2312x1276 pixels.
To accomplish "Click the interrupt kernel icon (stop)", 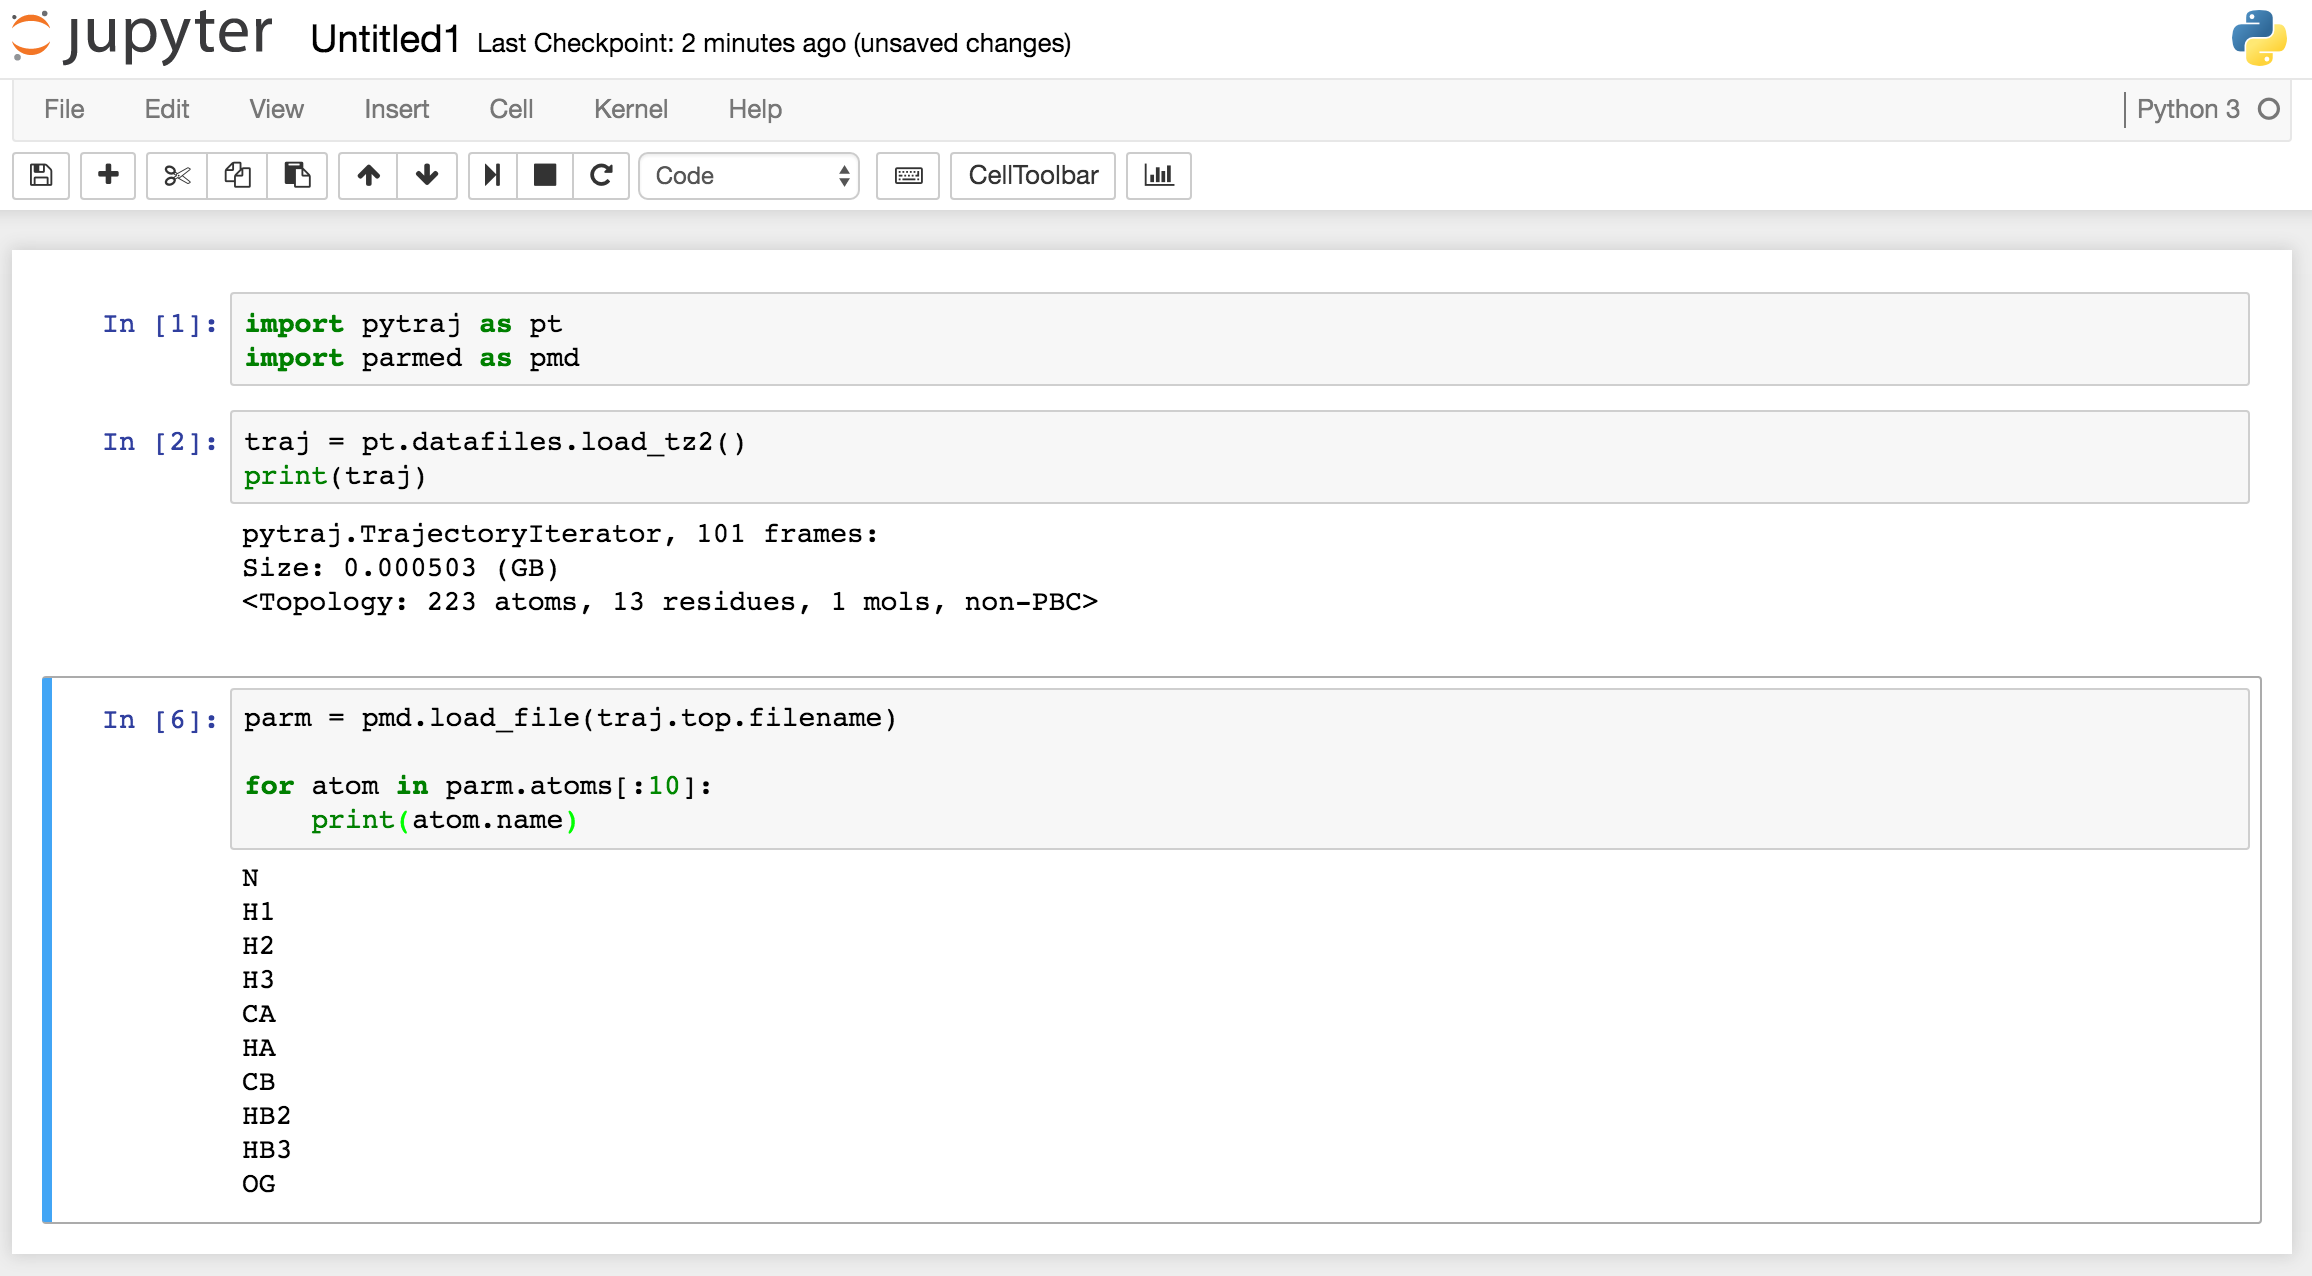I will point(545,173).
